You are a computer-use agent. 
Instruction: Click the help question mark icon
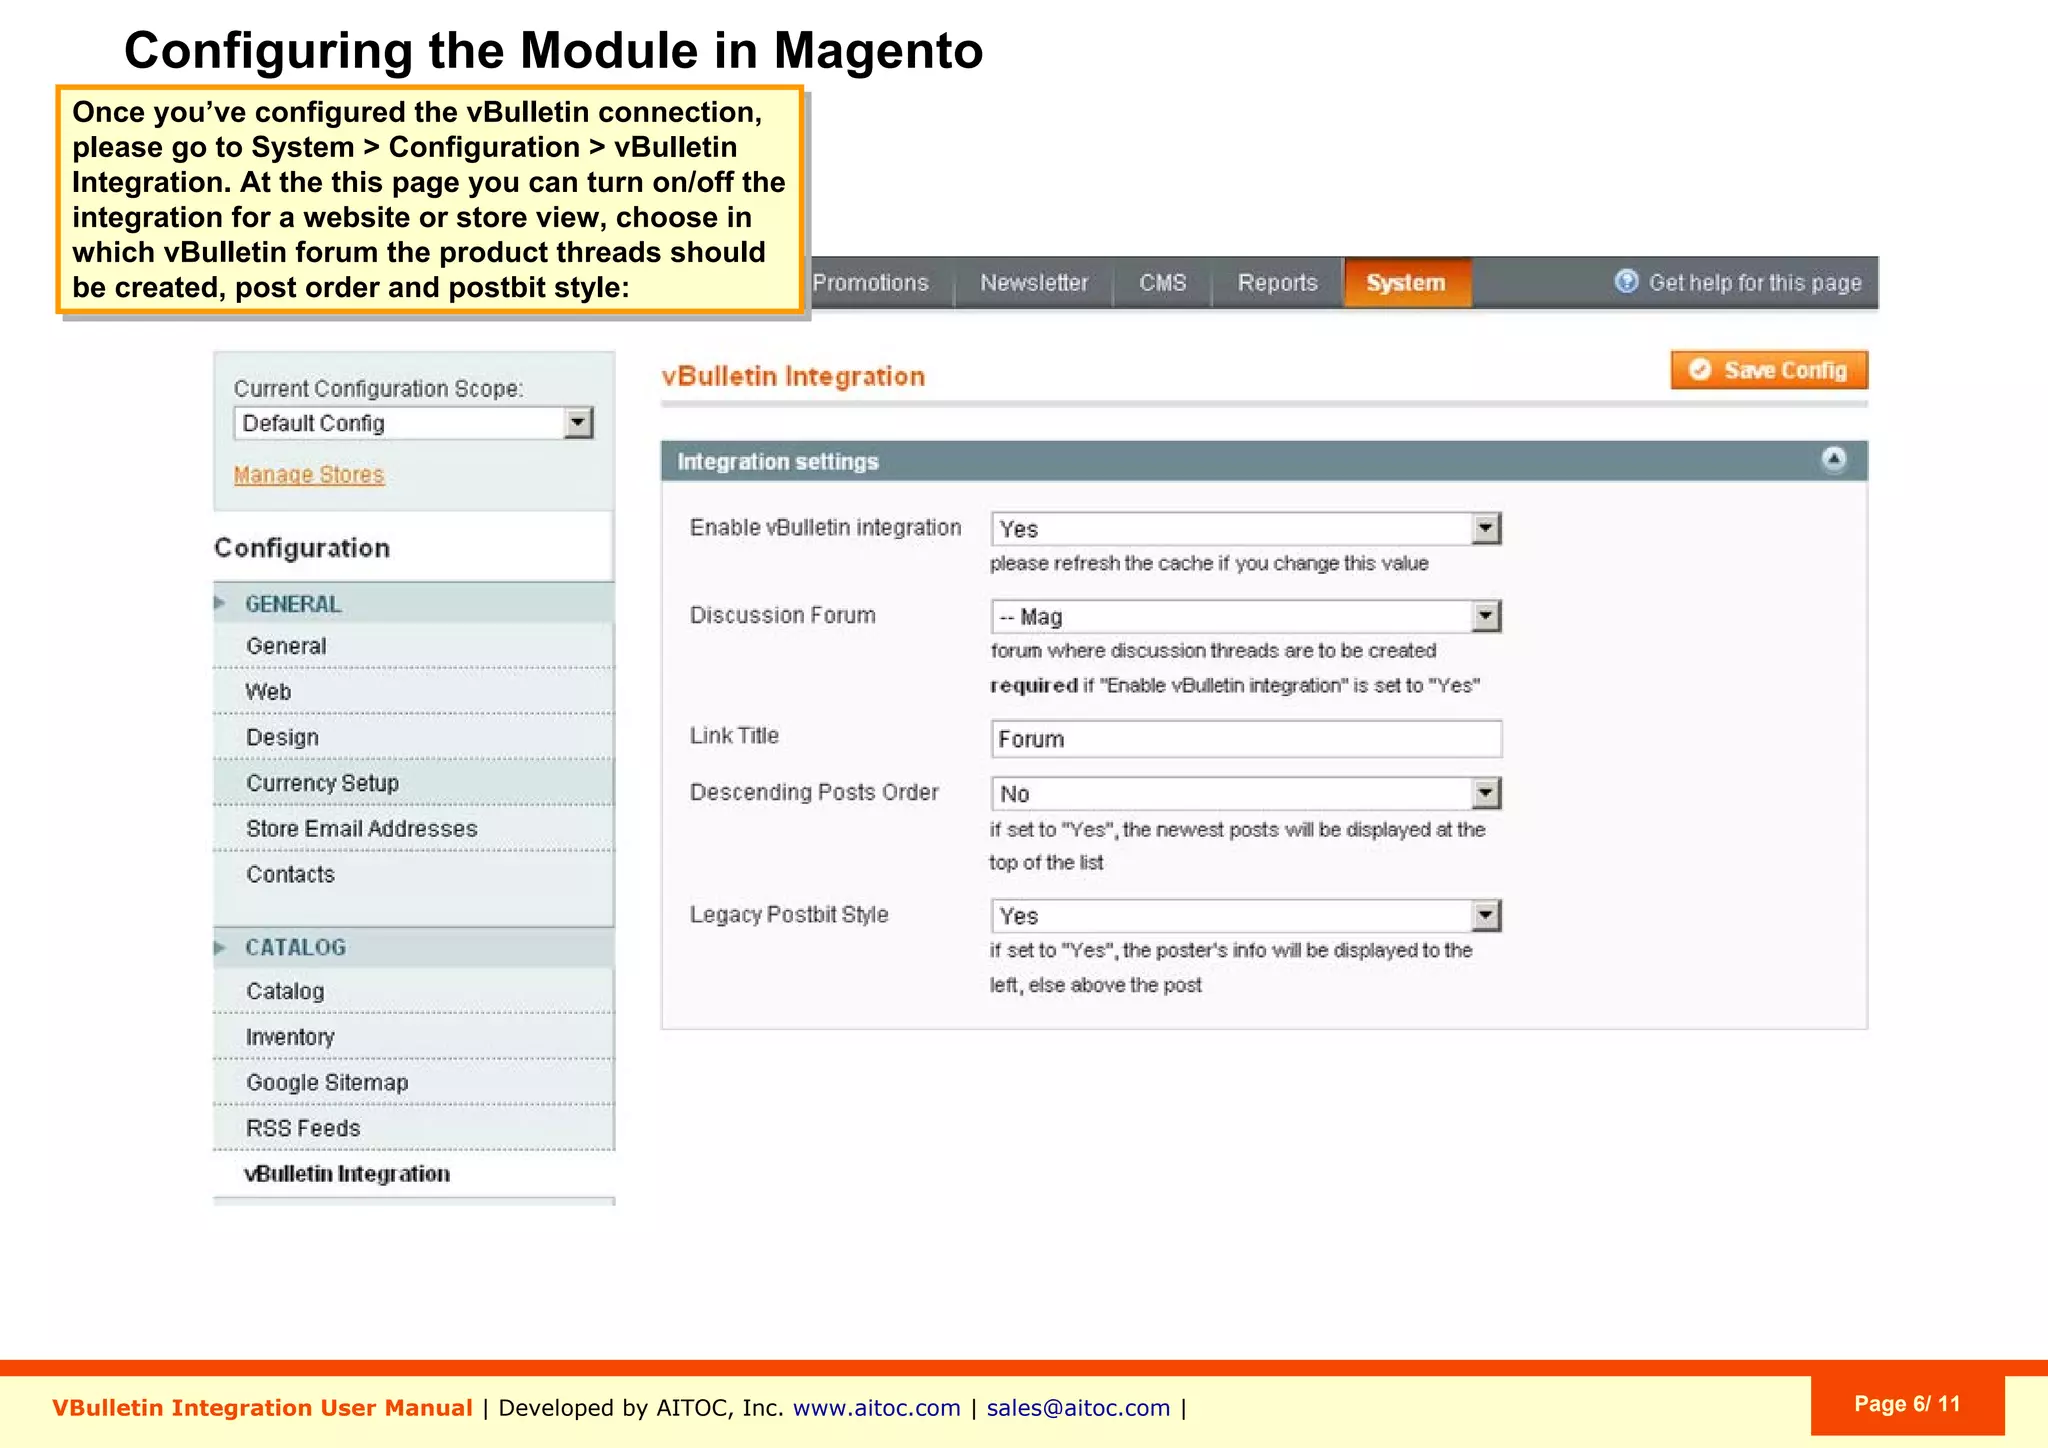point(1626,282)
